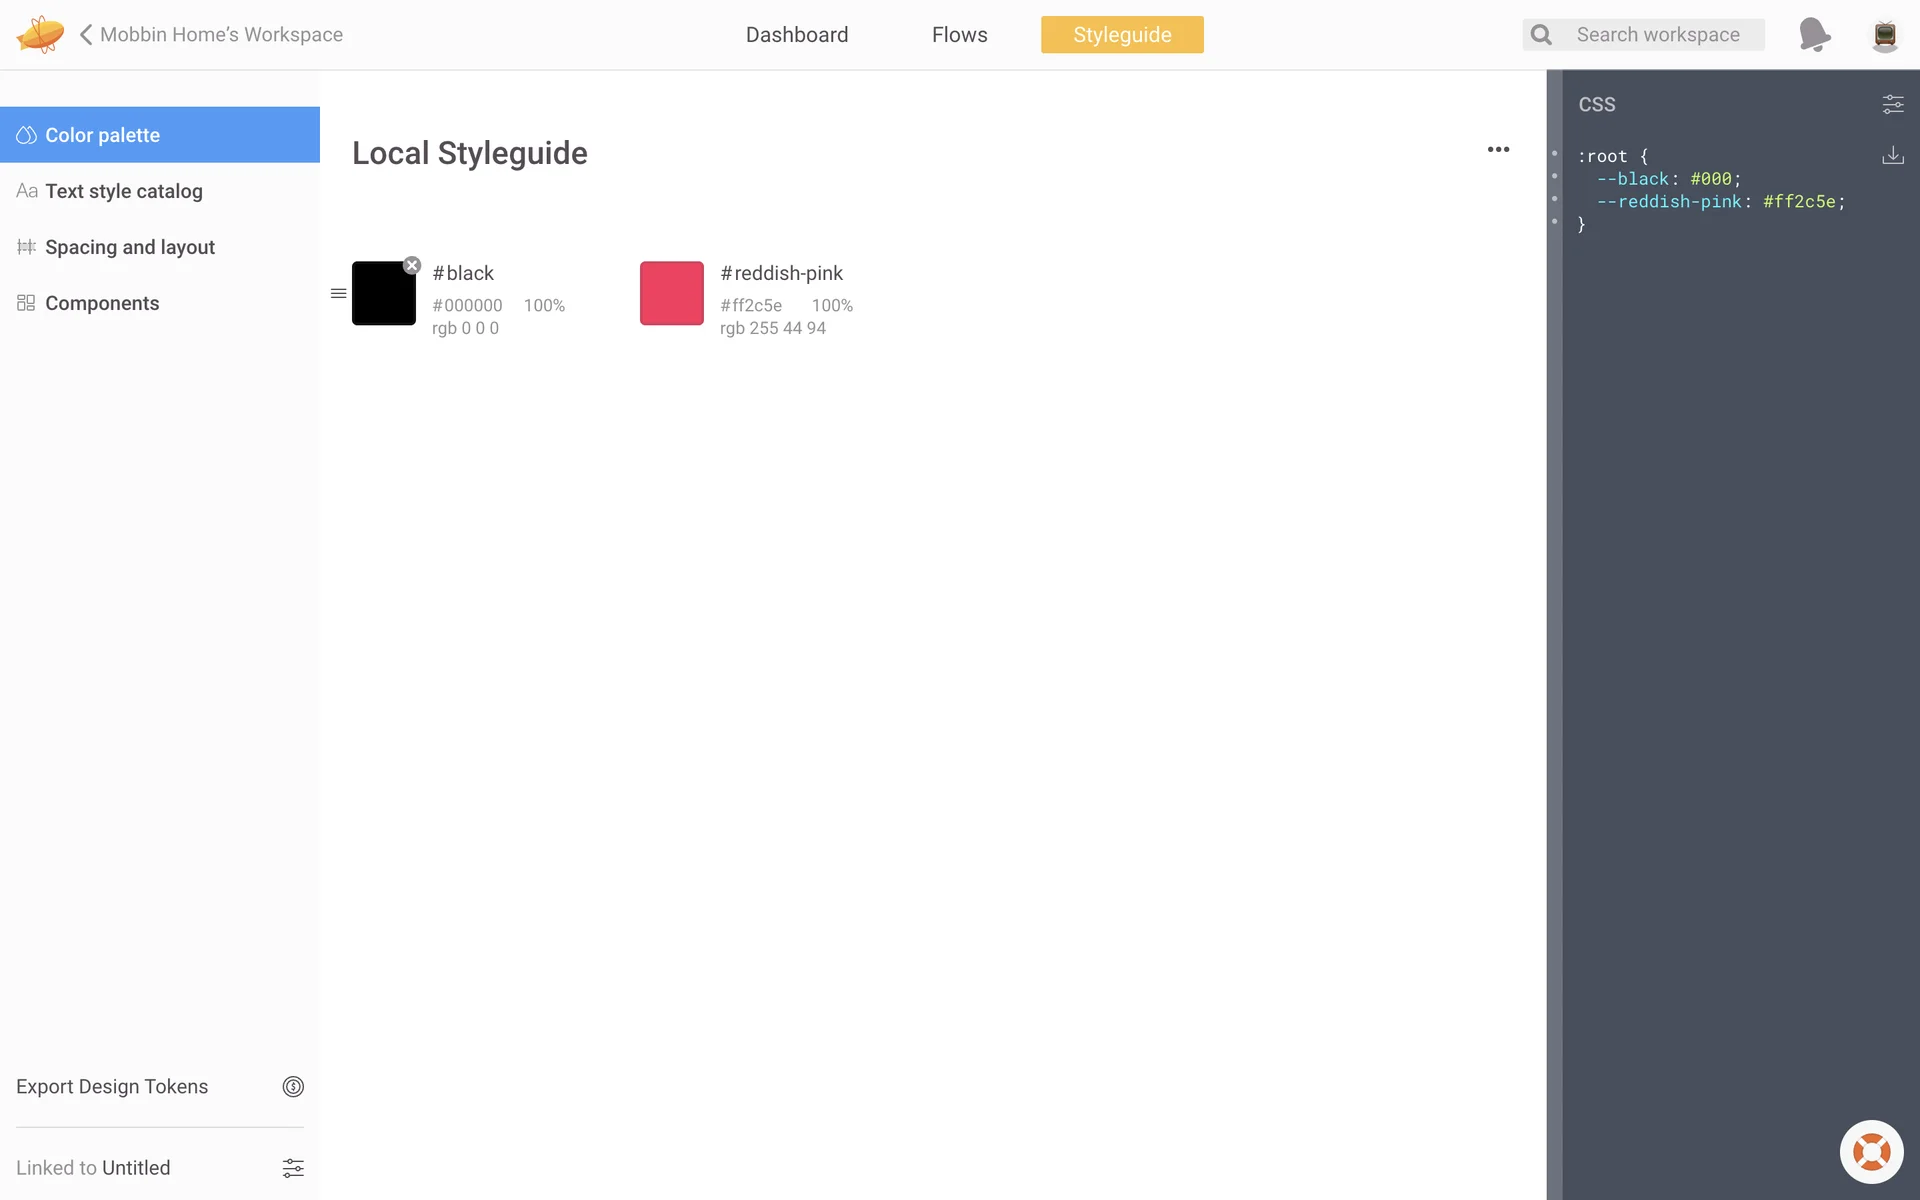Open Local Styleguide three-dots menu

tap(1498, 150)
